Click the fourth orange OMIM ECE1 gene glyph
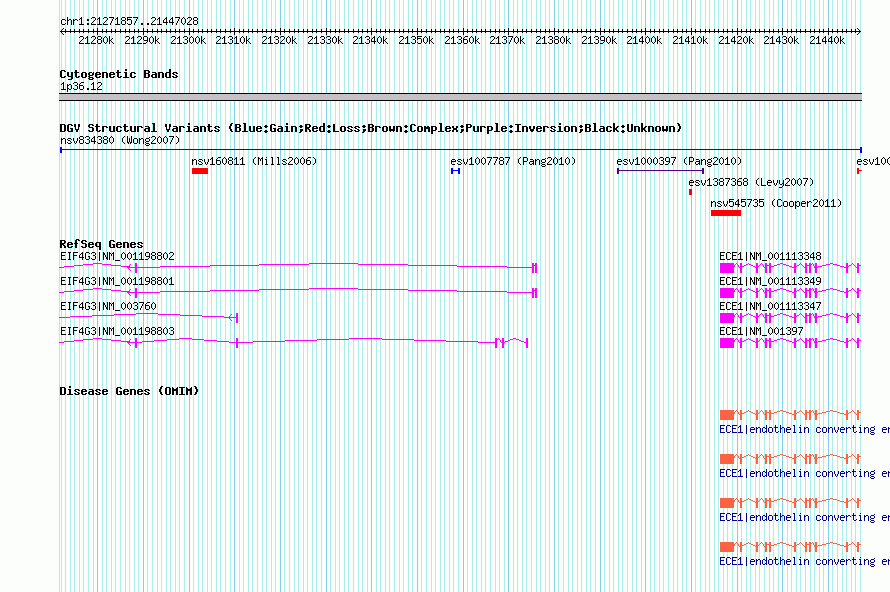This screenshot has height=592, width=890. (x=790, y=547)
